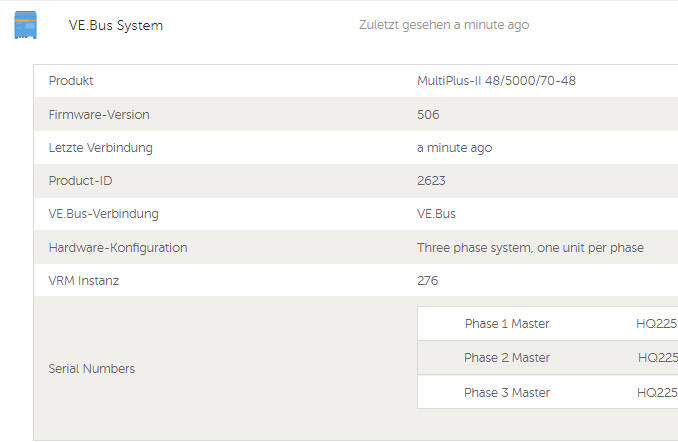Select the Hardware-Konfiguration row label

click(x=118, y=248)
